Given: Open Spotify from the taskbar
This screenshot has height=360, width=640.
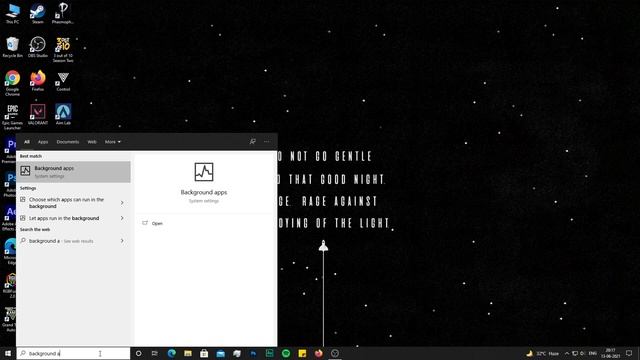Looking at the screenshot, I should point(286,353).
